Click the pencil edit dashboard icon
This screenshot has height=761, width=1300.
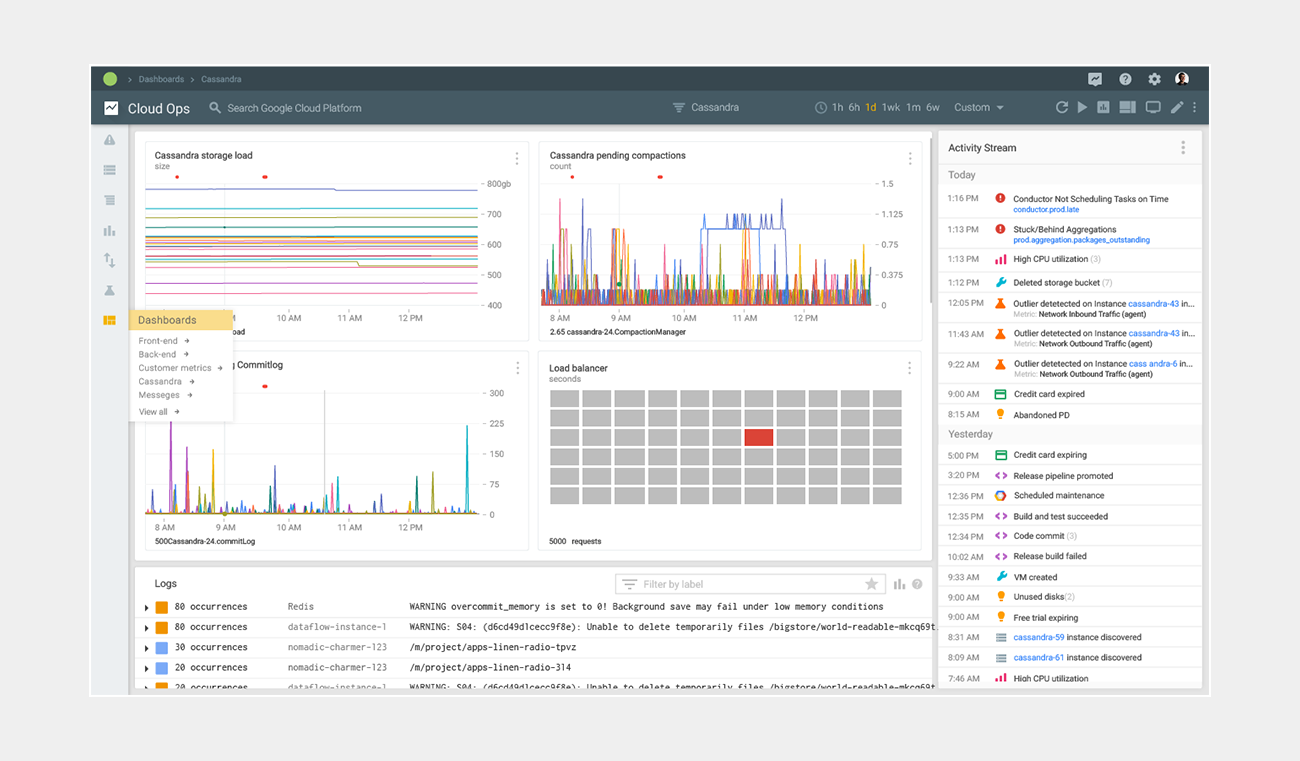coord(1177,108)
